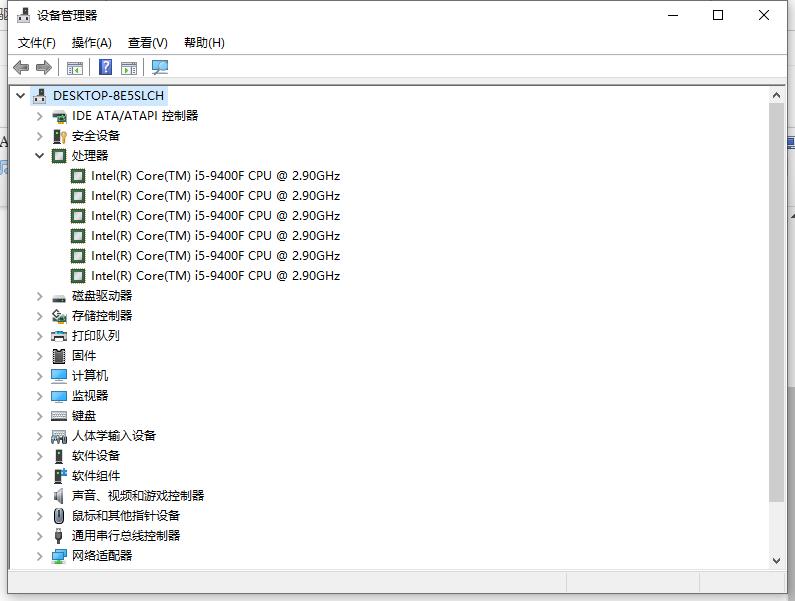
Task: Expand the 磁盘驱动器 category
Action: point(40,296)
